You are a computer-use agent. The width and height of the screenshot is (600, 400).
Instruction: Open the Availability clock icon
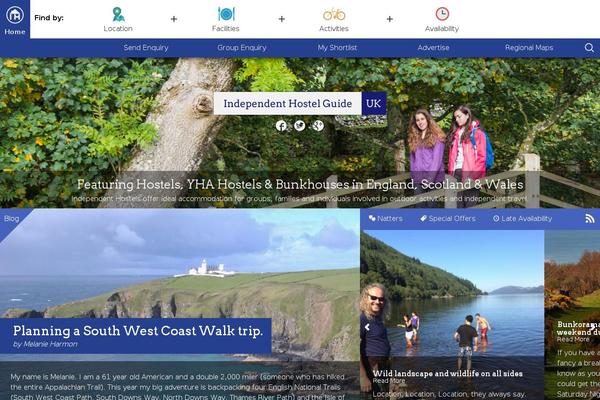click(442, 14)
